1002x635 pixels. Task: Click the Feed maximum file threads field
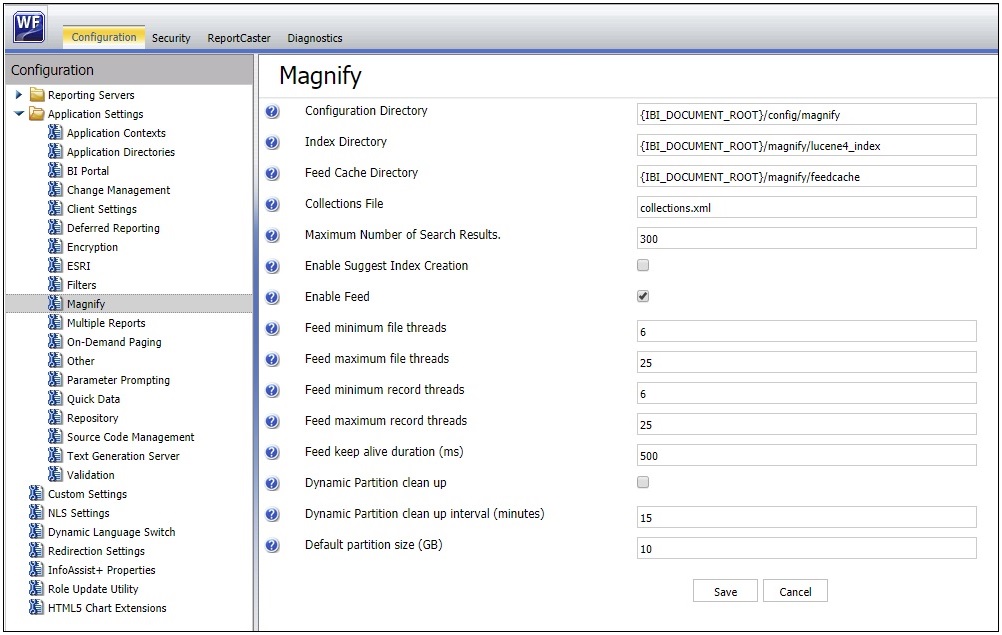coord(806,362)
